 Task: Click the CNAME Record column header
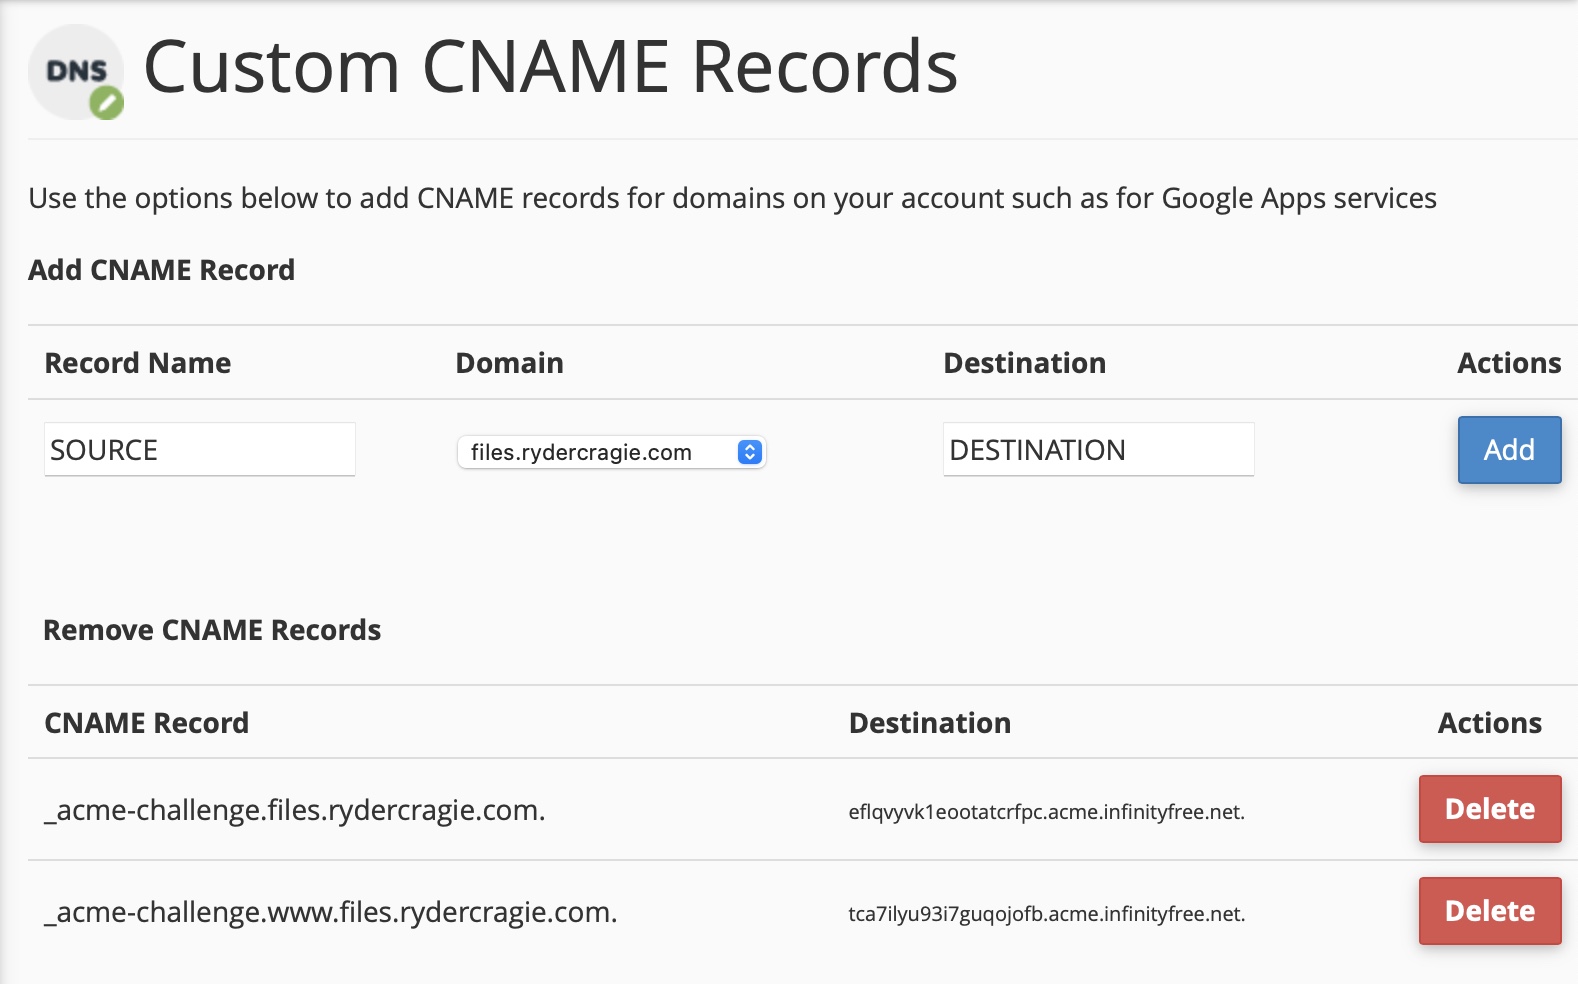pyautogui.click(x=147, y=723)
